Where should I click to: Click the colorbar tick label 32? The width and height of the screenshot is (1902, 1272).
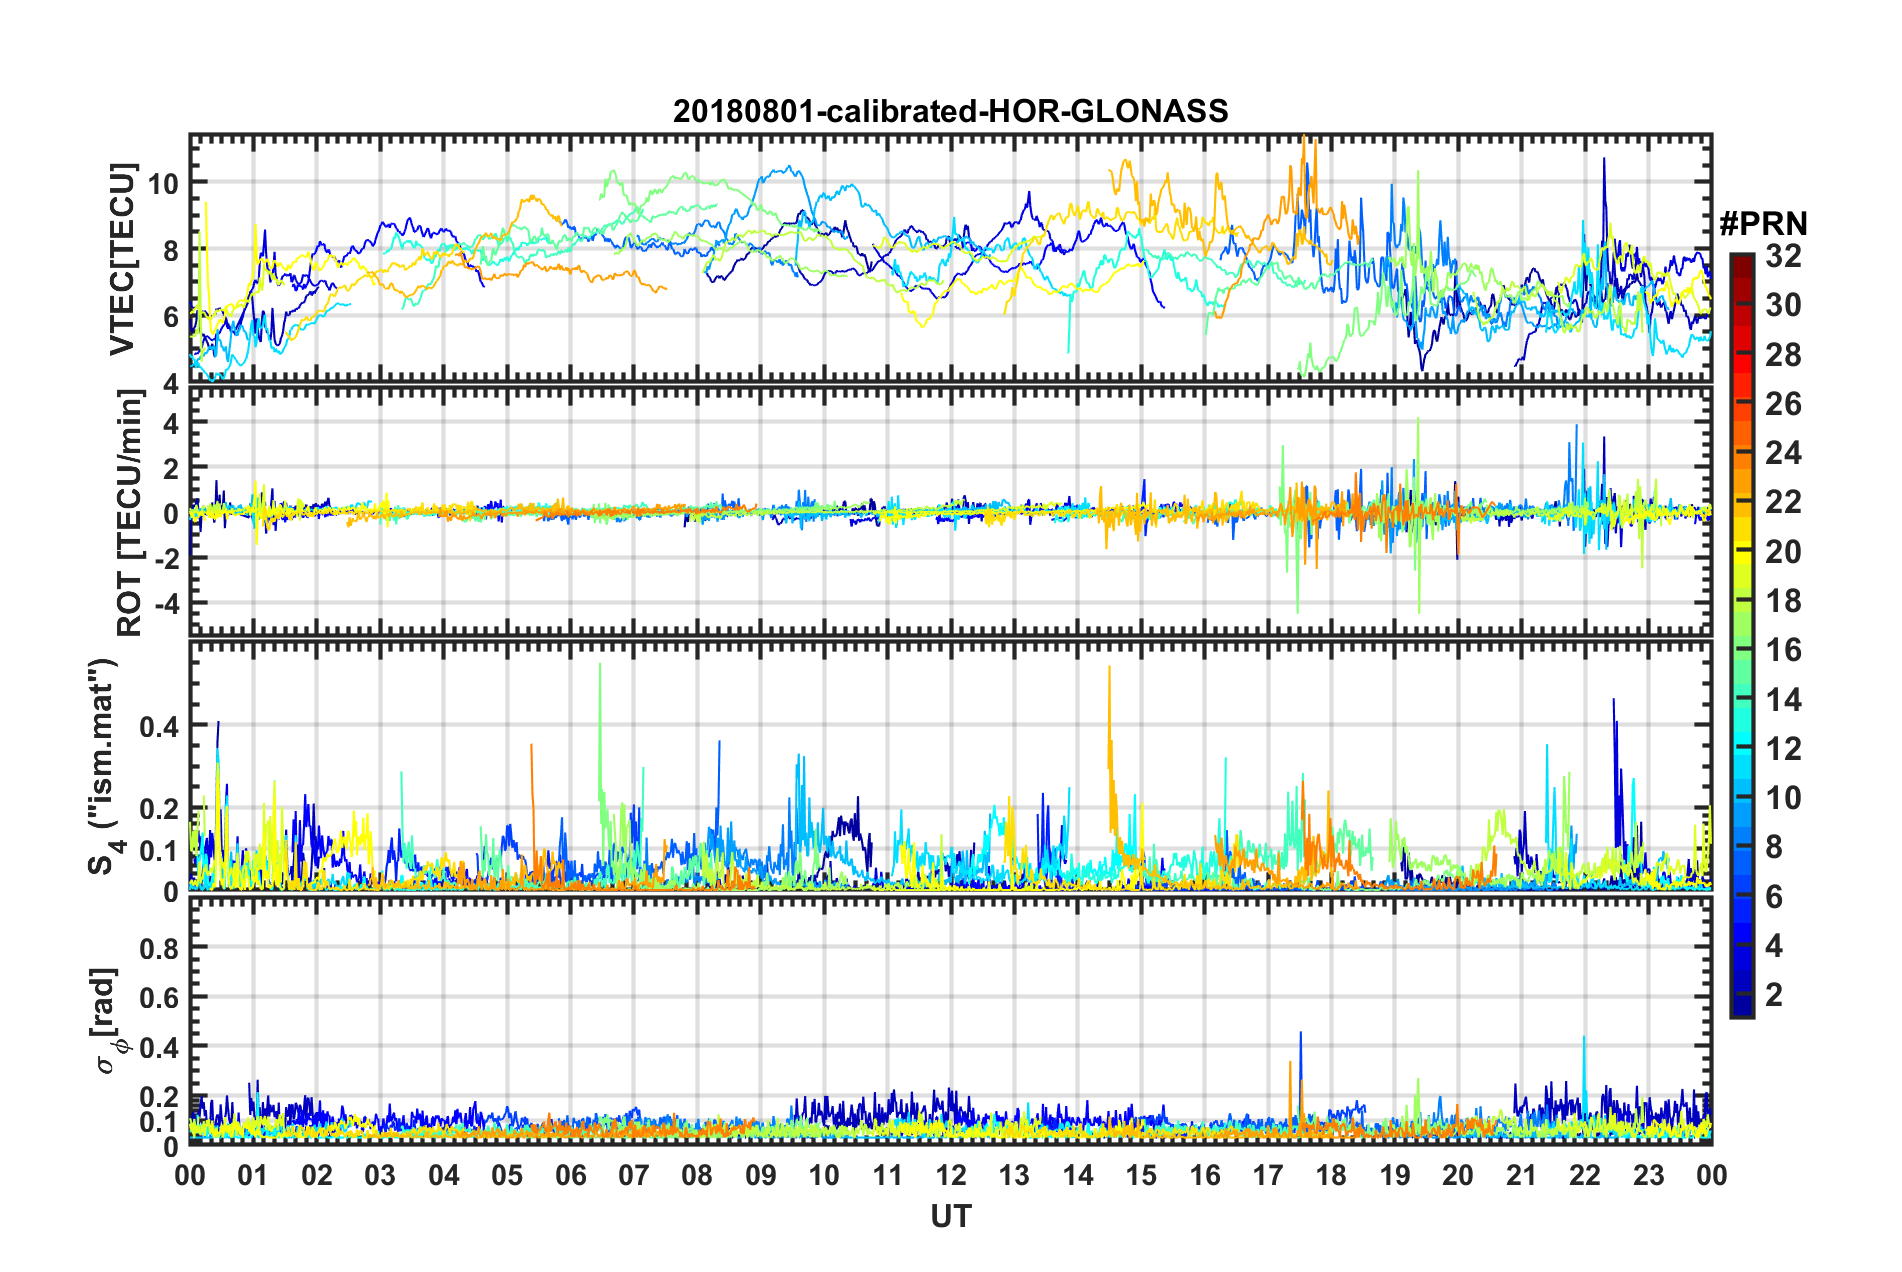point(1783,256)
